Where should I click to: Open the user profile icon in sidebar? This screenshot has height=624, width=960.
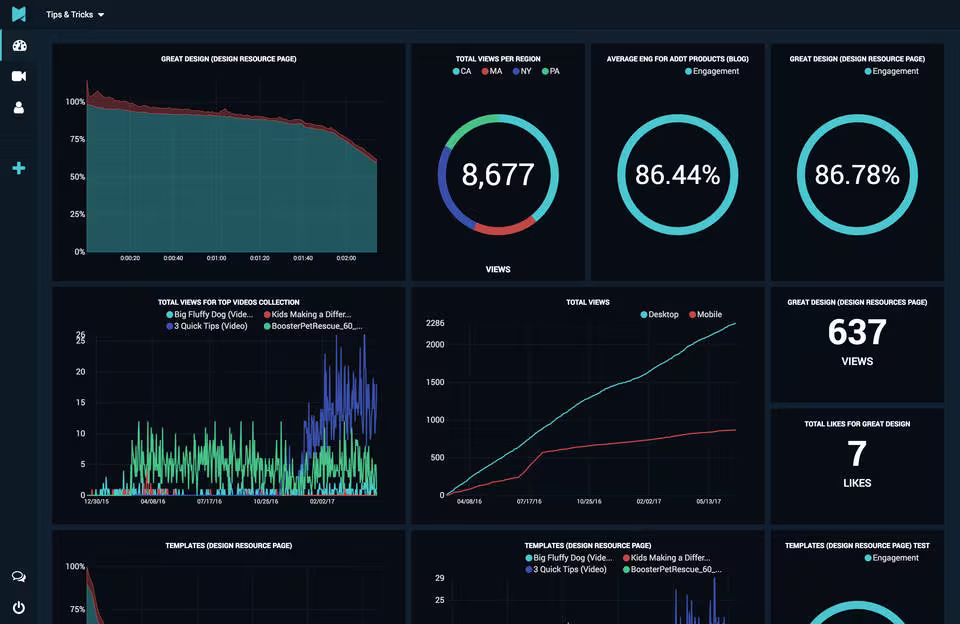(19, 108)
